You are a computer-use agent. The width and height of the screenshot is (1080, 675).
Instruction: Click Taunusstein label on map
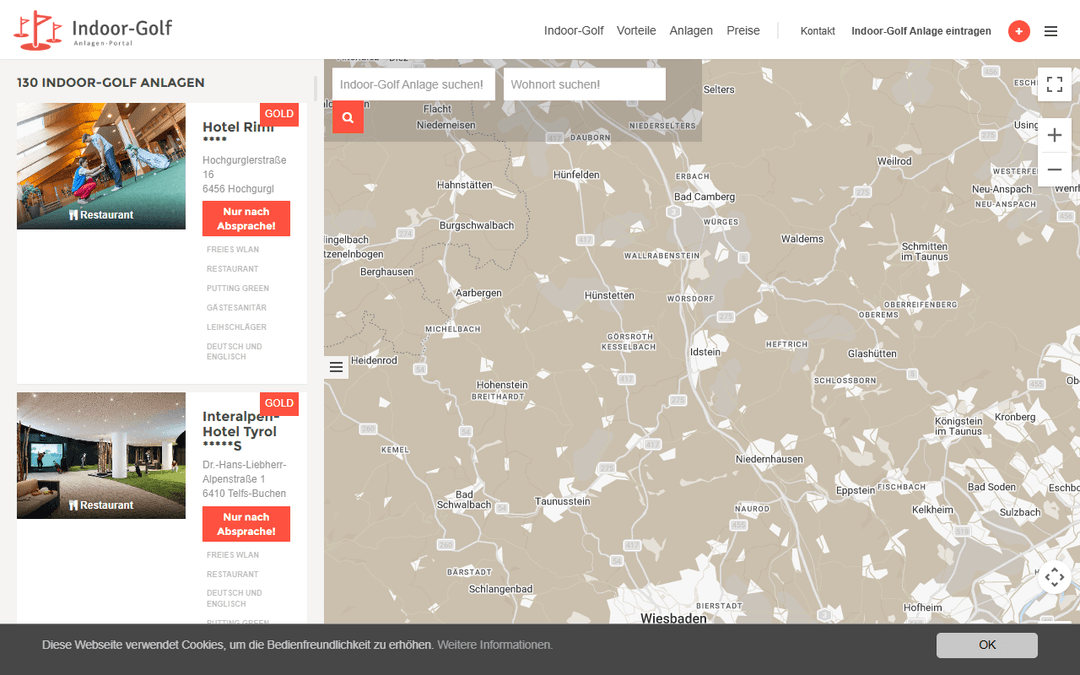pos(562,501)
